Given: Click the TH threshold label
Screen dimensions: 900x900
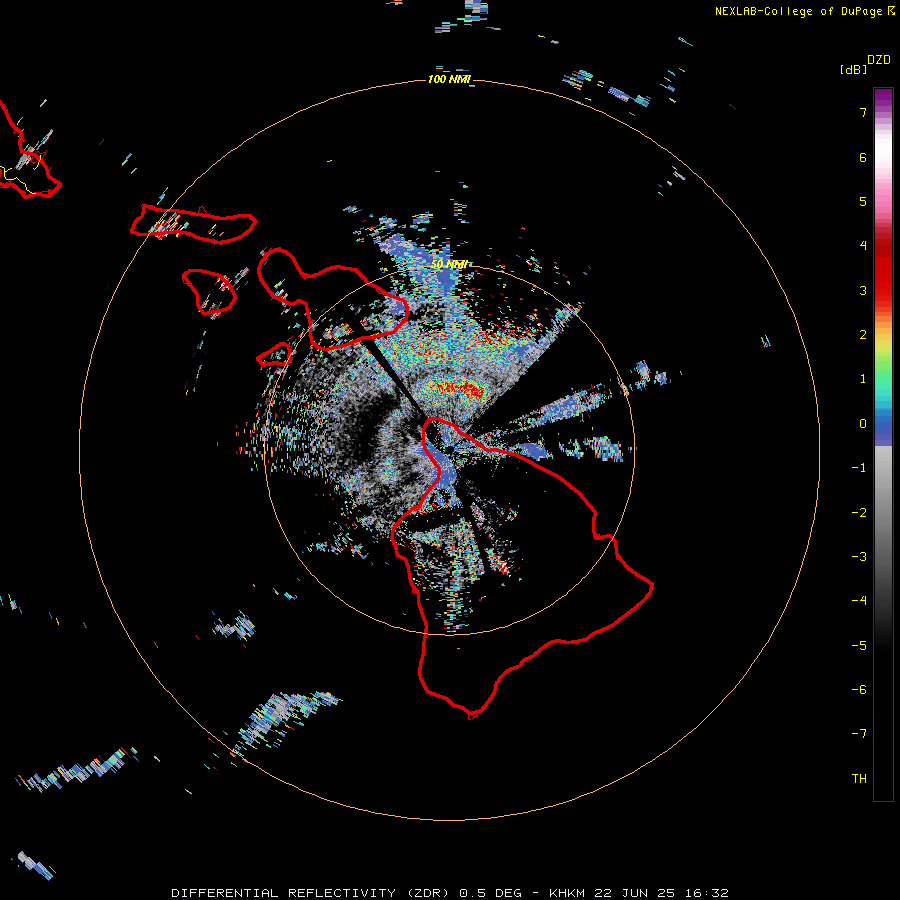Looking at the screenshot, I should coord(859,779).
